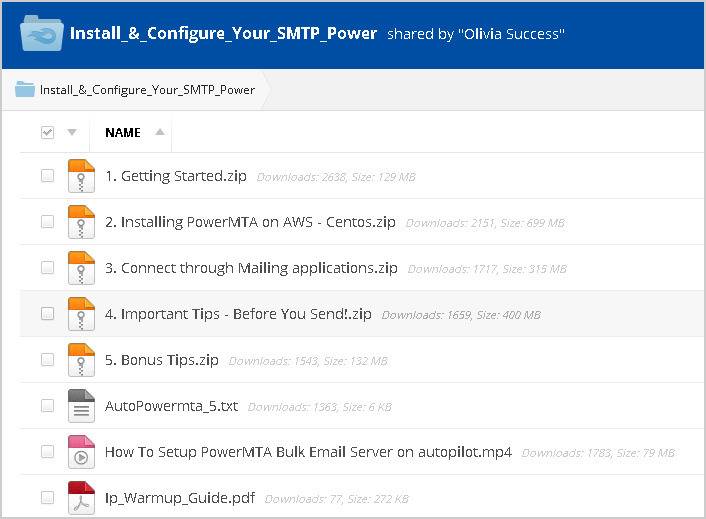706x519 pixels.
Task: Check the box for Ip_Warmup_Guide.pdf
Action: tap(47, 497)
